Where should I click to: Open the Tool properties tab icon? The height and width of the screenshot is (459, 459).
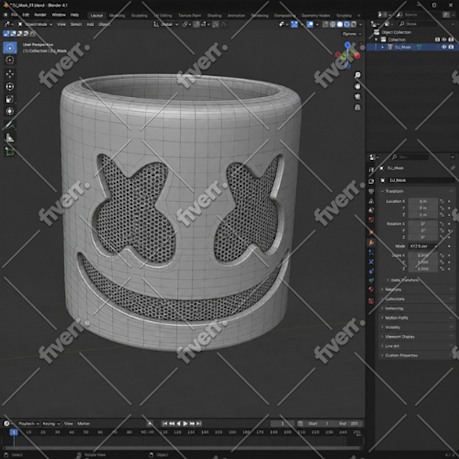371,170
